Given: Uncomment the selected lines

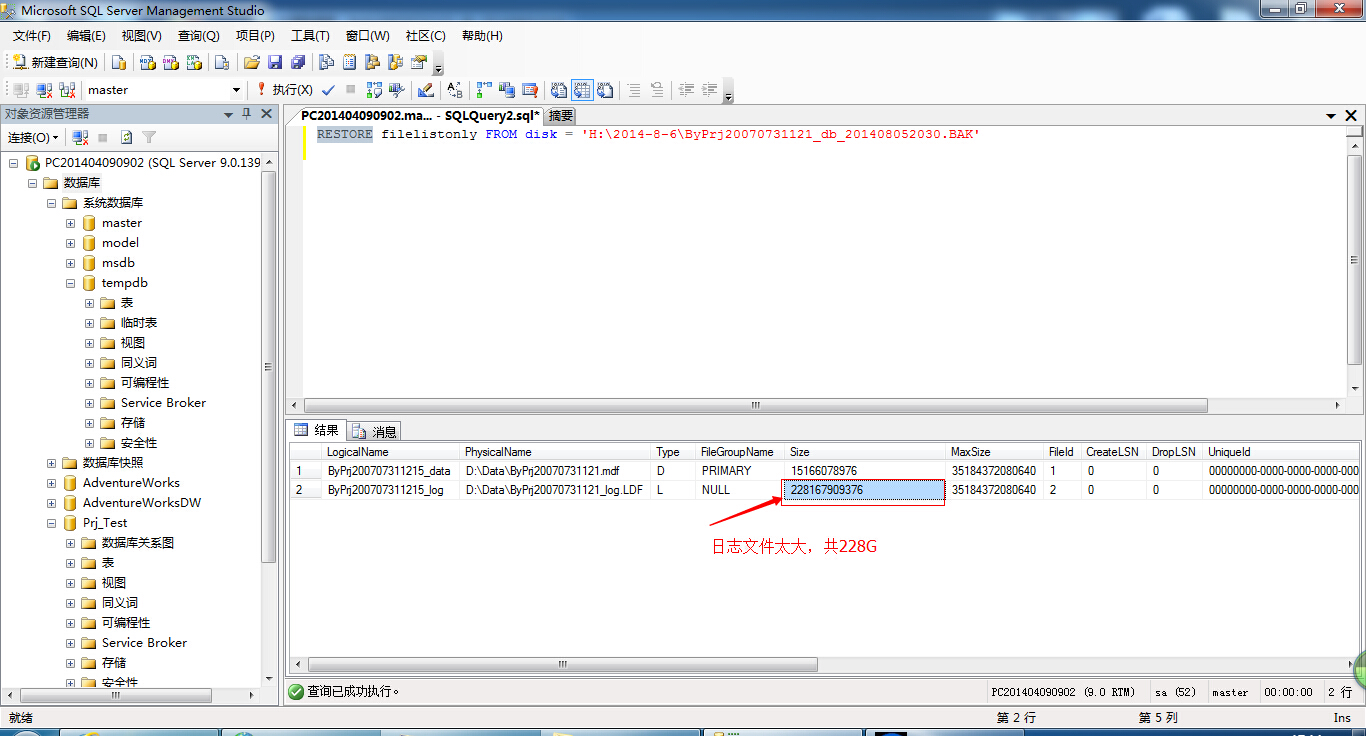Looking at the screenshot, I should (x=657, y=90).
